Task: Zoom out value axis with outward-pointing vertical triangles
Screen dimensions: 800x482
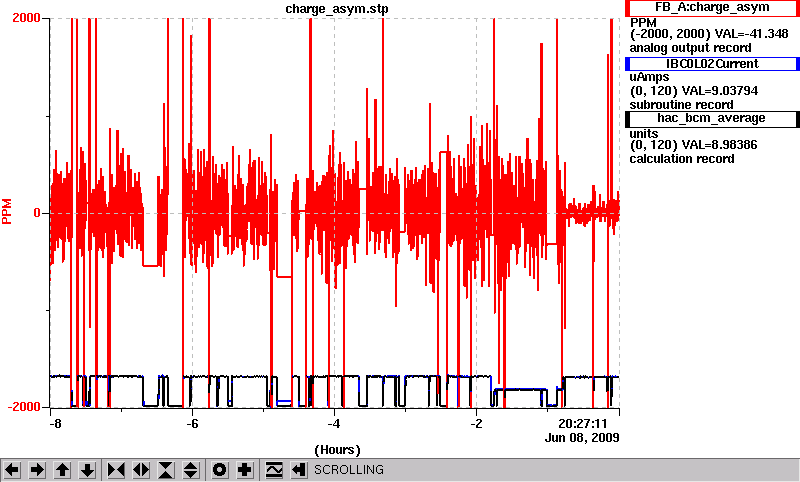Action: pos(191,470)
